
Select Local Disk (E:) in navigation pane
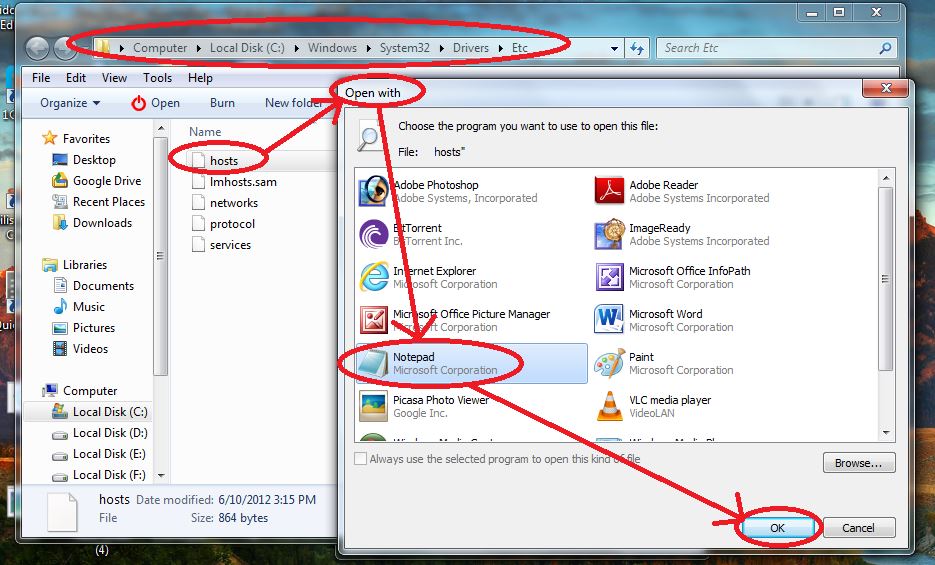click(100, 454)
